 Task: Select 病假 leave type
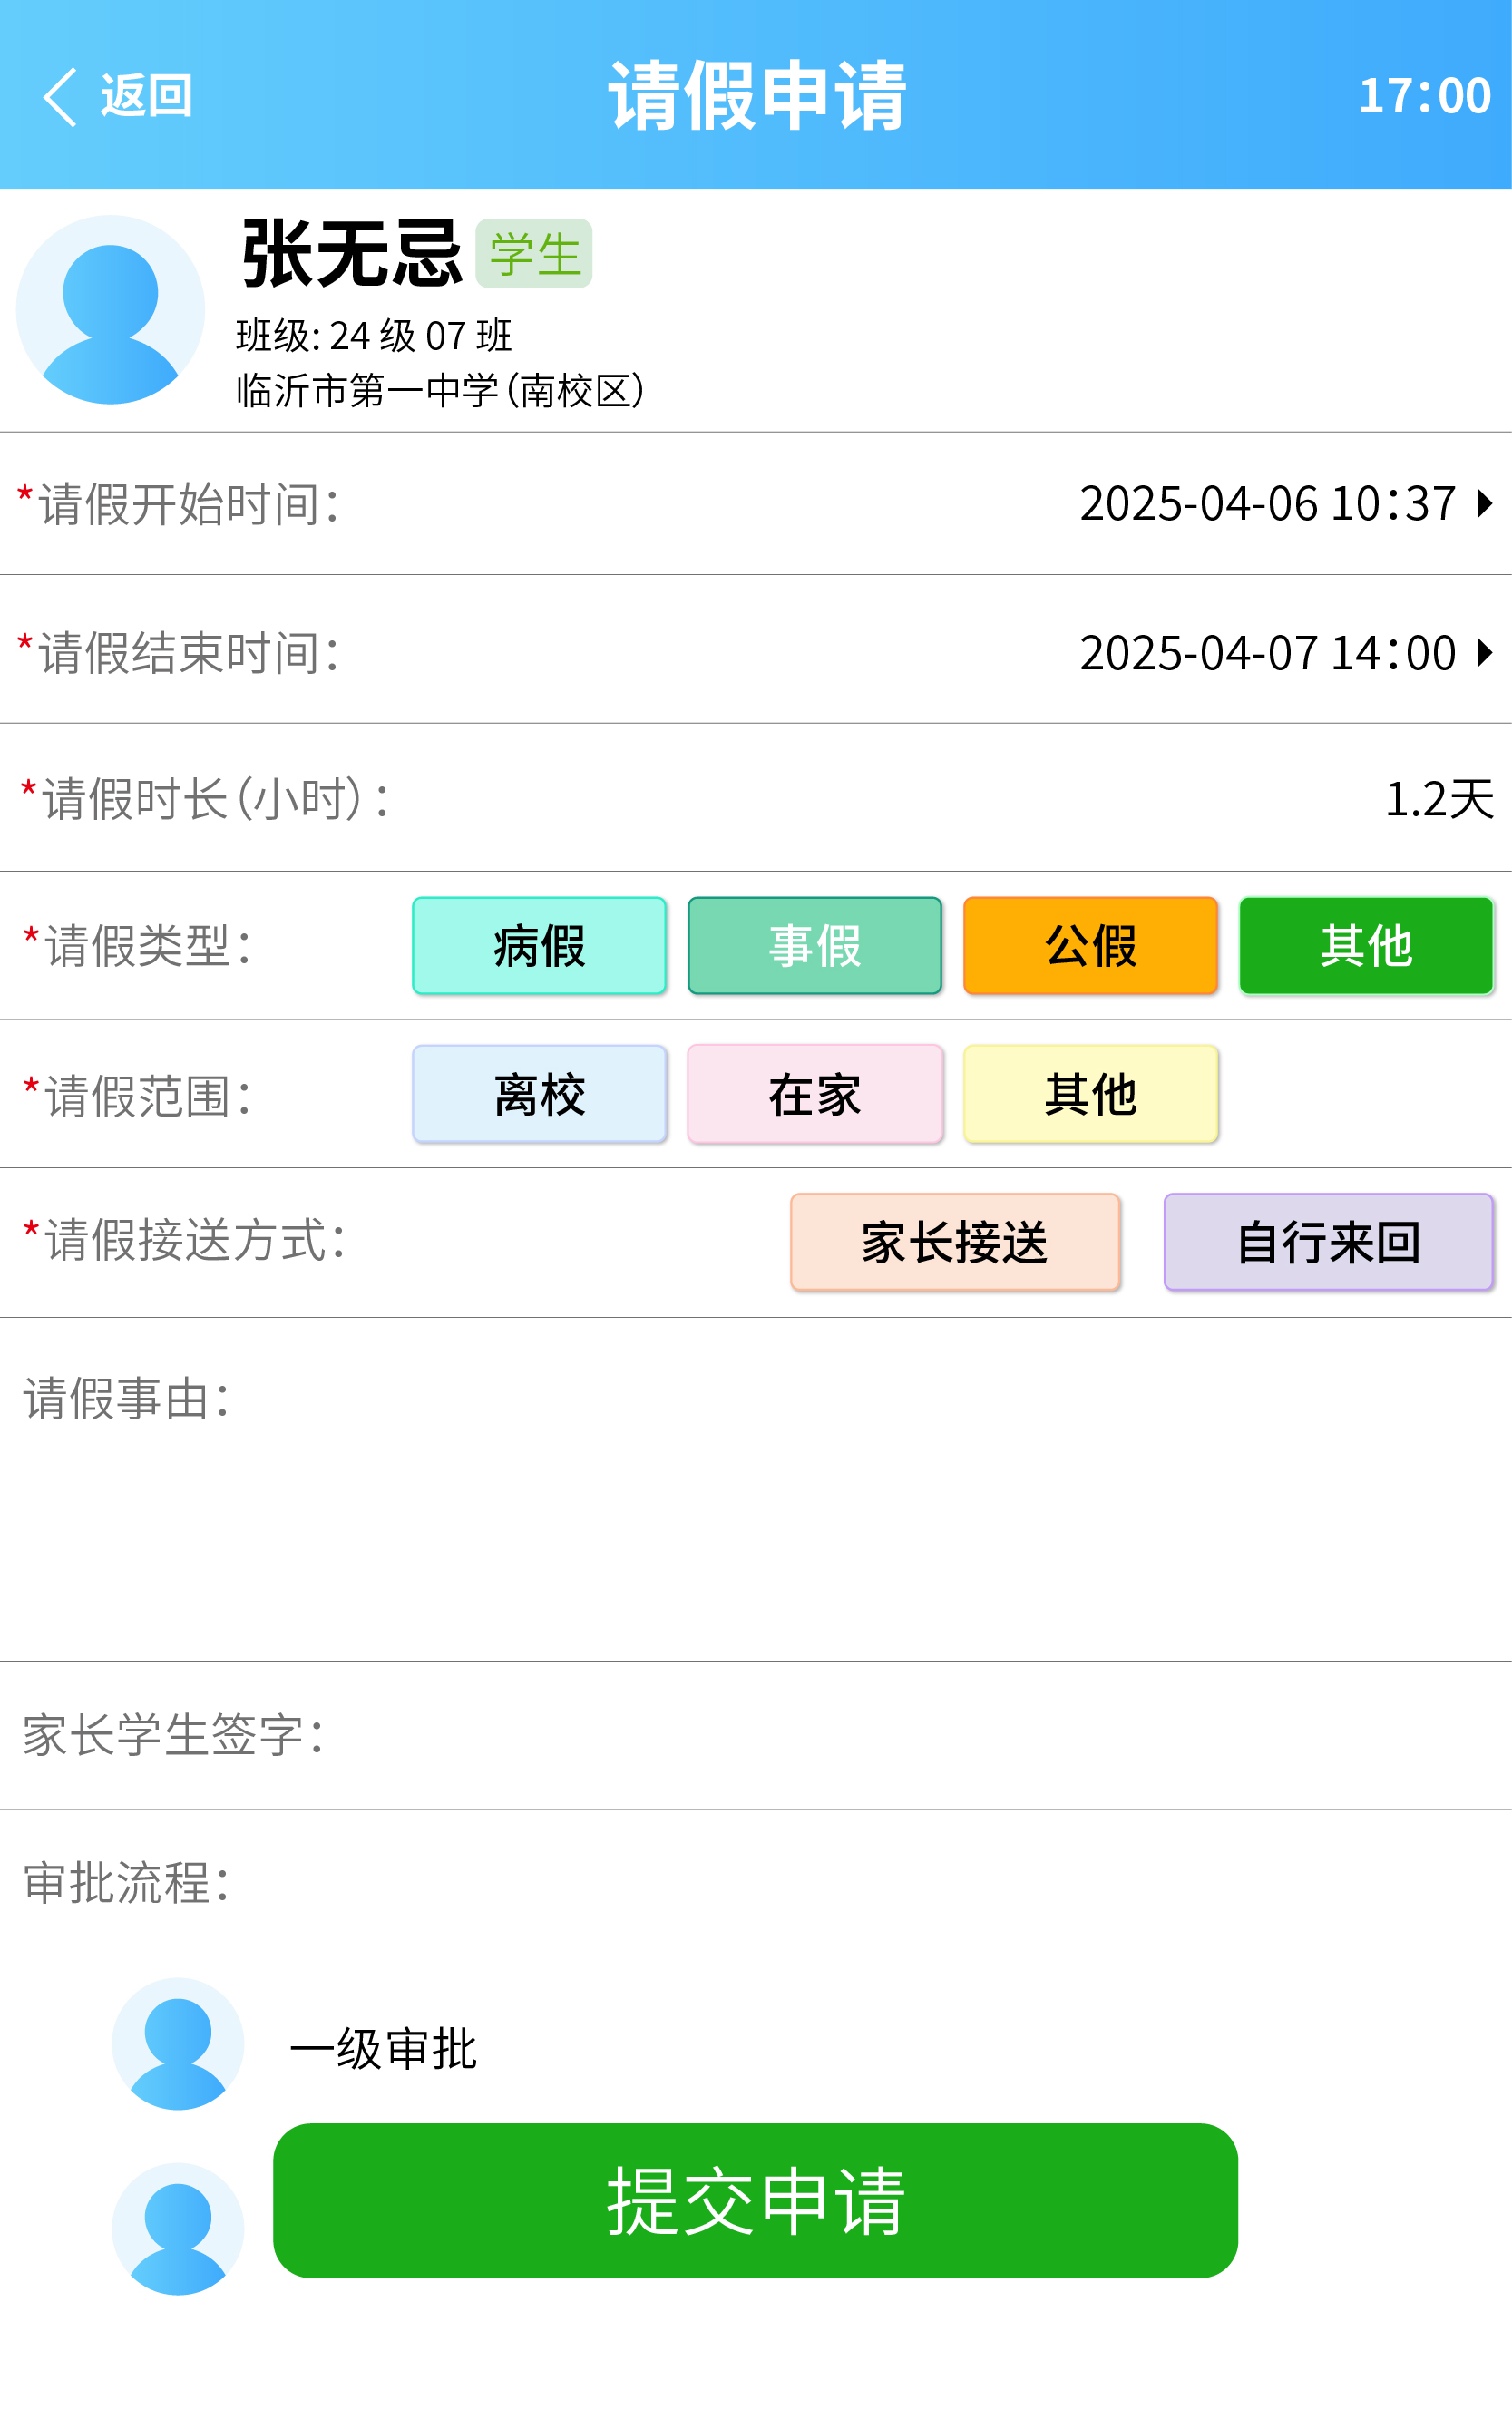pos(539,945)
